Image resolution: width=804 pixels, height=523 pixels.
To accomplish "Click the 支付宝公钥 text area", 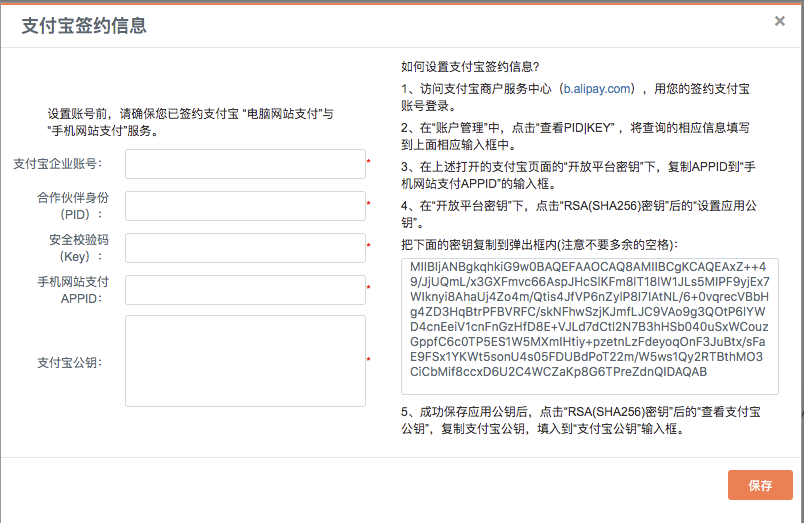I will click(245, 361).
